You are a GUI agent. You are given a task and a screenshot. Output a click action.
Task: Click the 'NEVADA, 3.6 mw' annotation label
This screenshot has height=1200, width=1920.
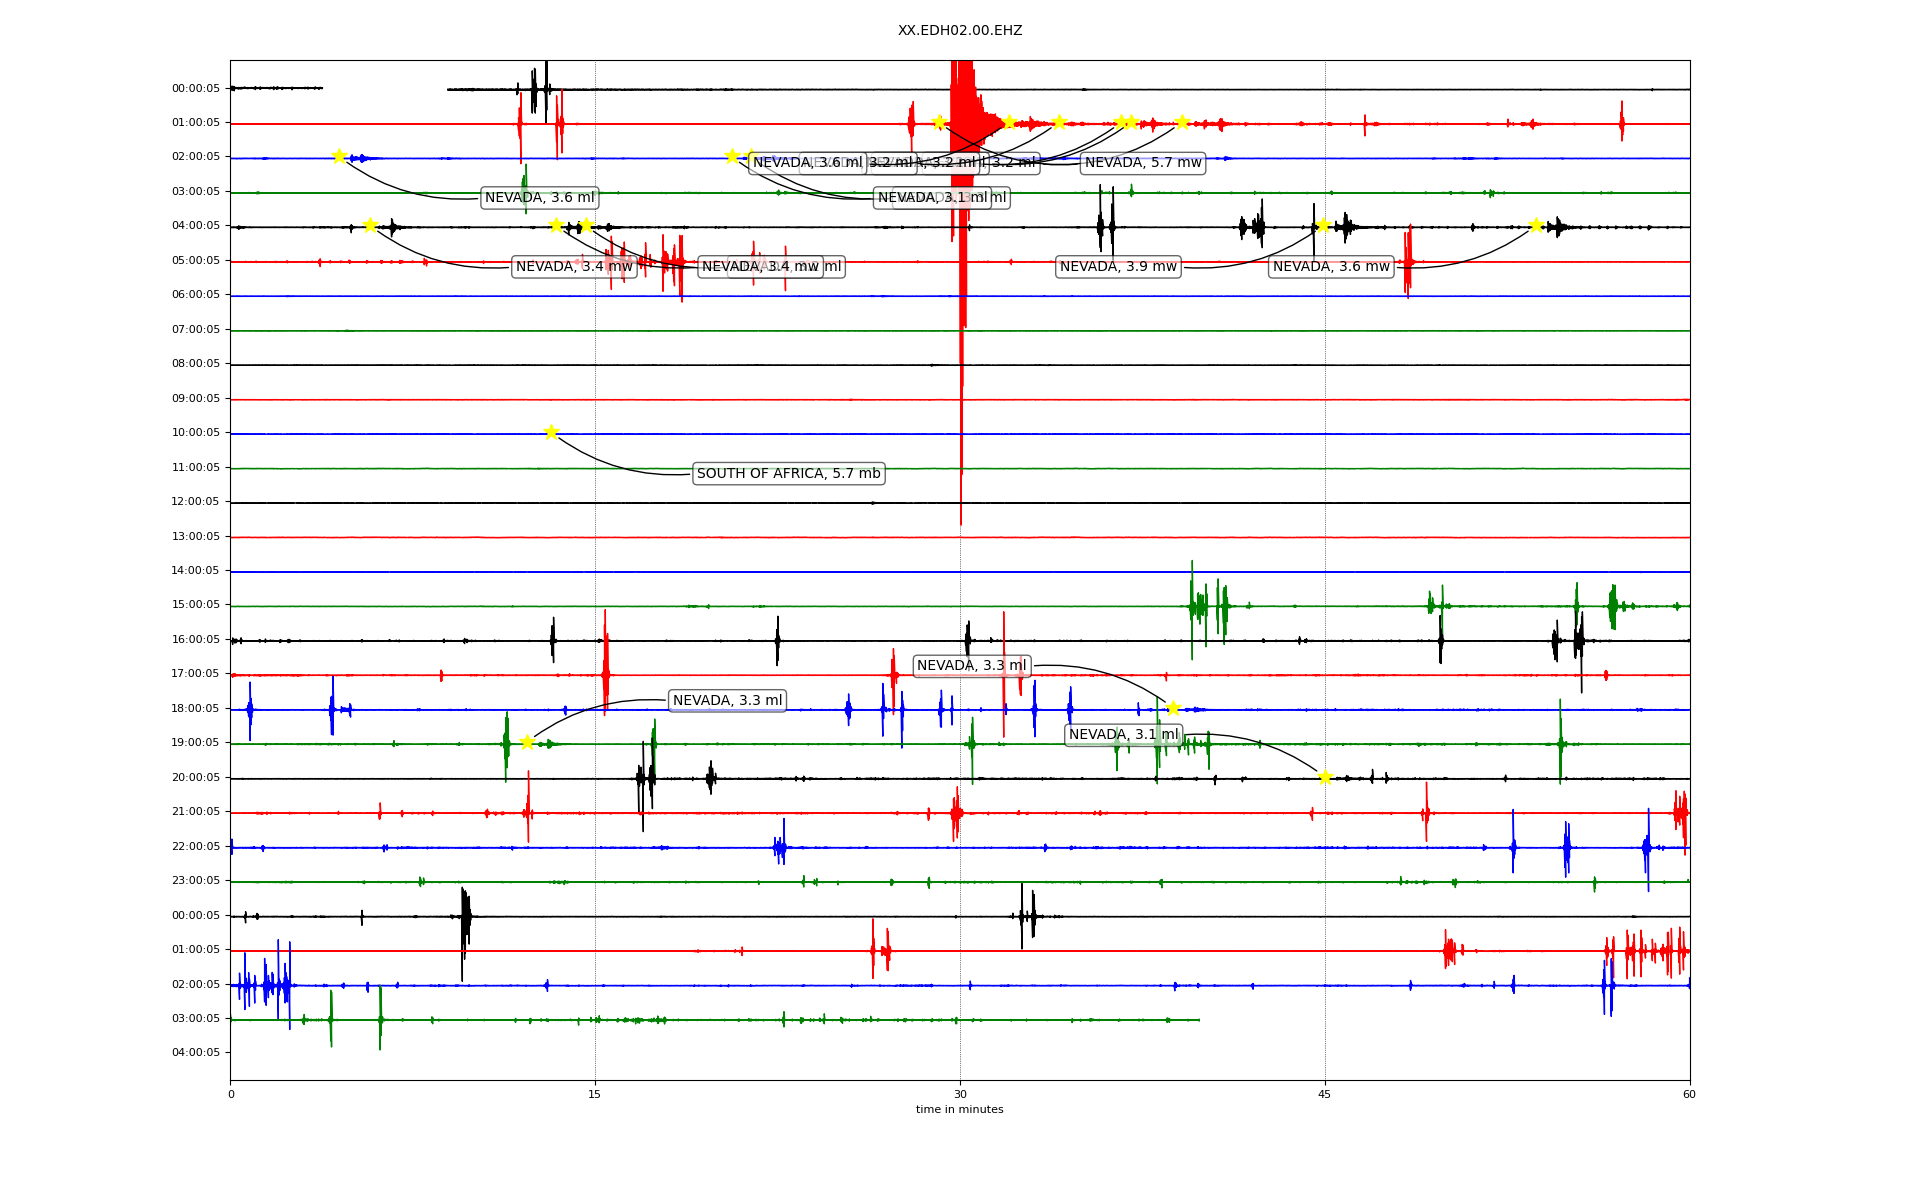[x=1331, y=267]
